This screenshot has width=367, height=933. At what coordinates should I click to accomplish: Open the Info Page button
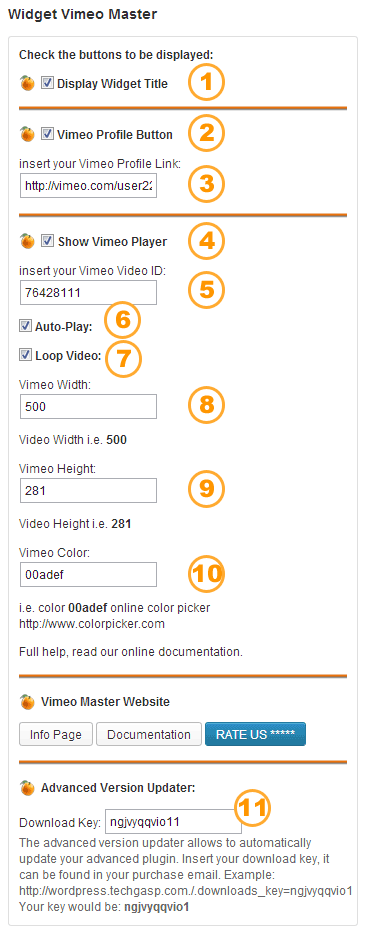tap(56, 734)
